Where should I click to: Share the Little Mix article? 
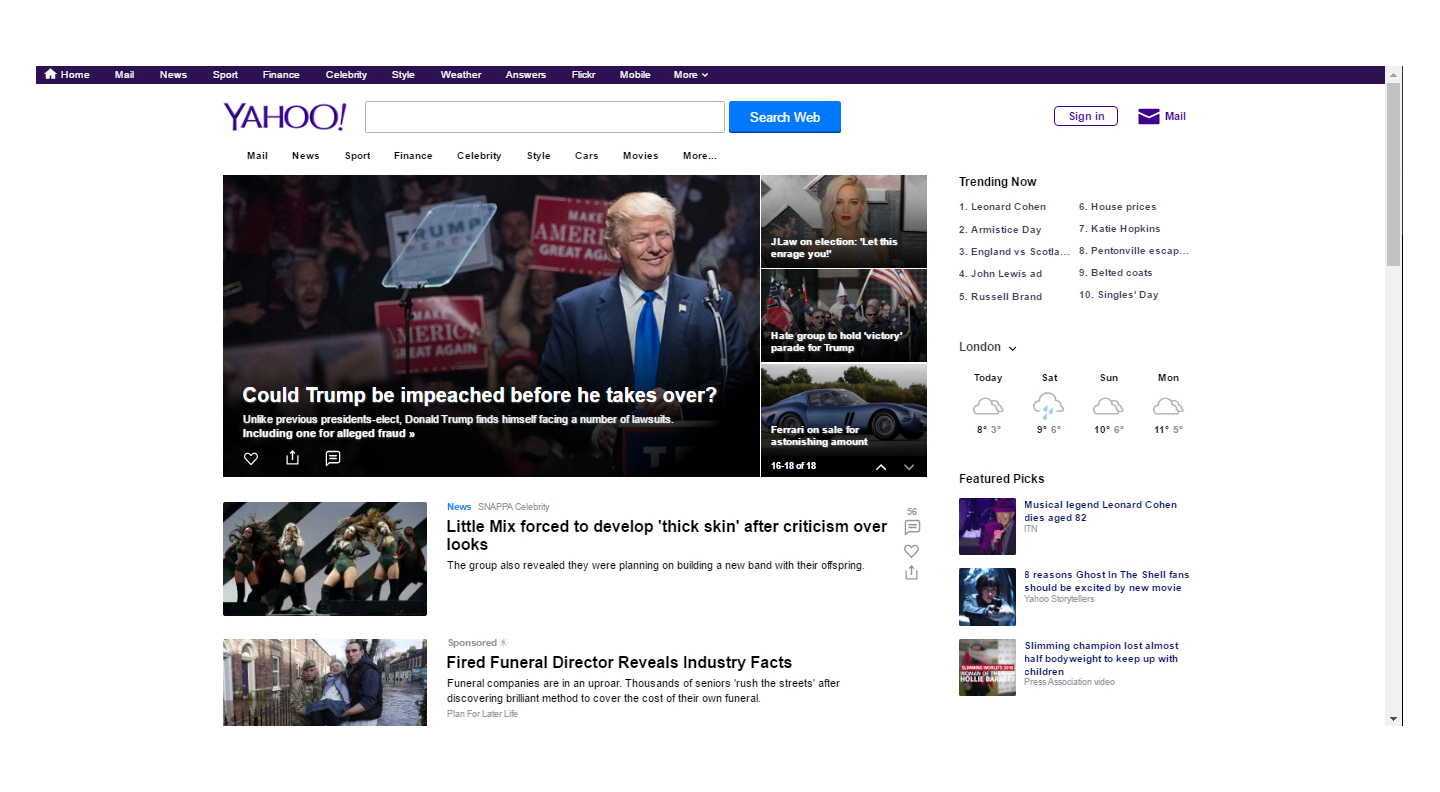point(911,572)
